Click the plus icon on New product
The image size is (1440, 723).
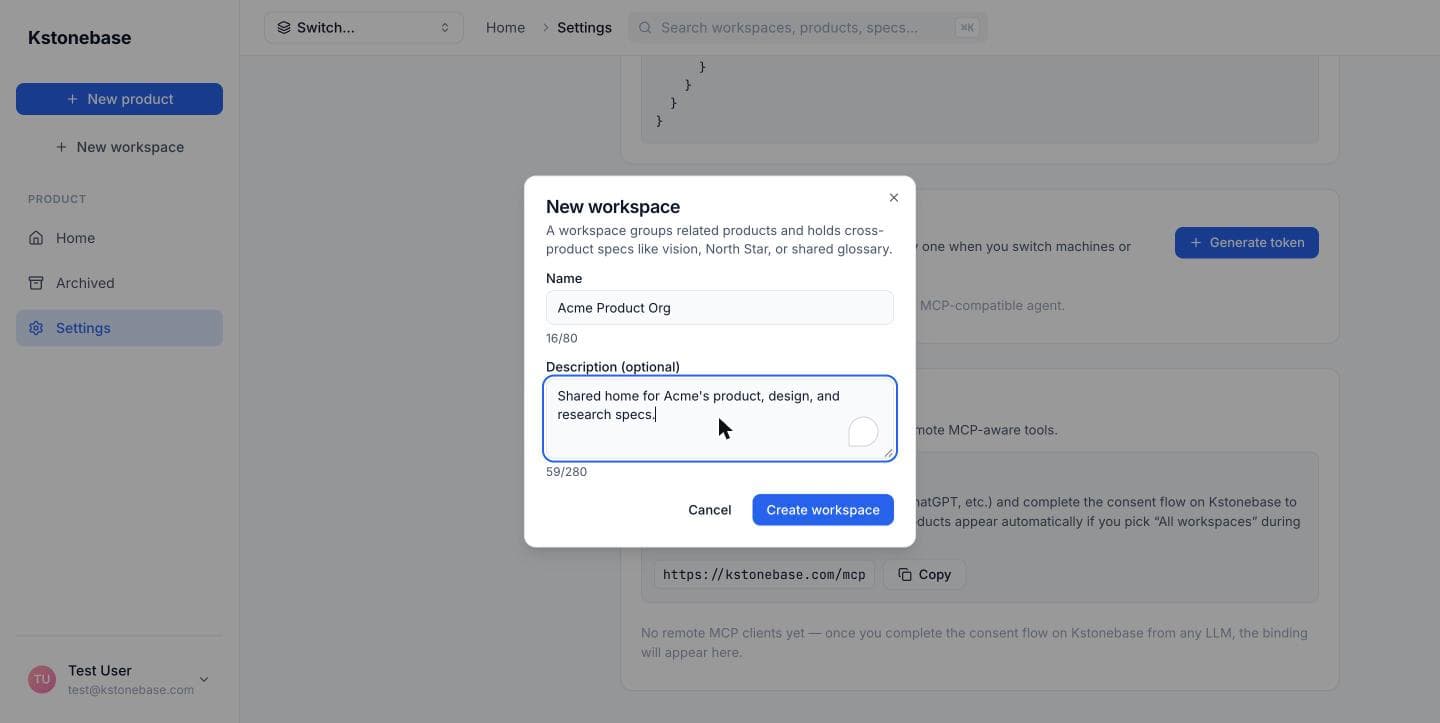click(72, 99)
